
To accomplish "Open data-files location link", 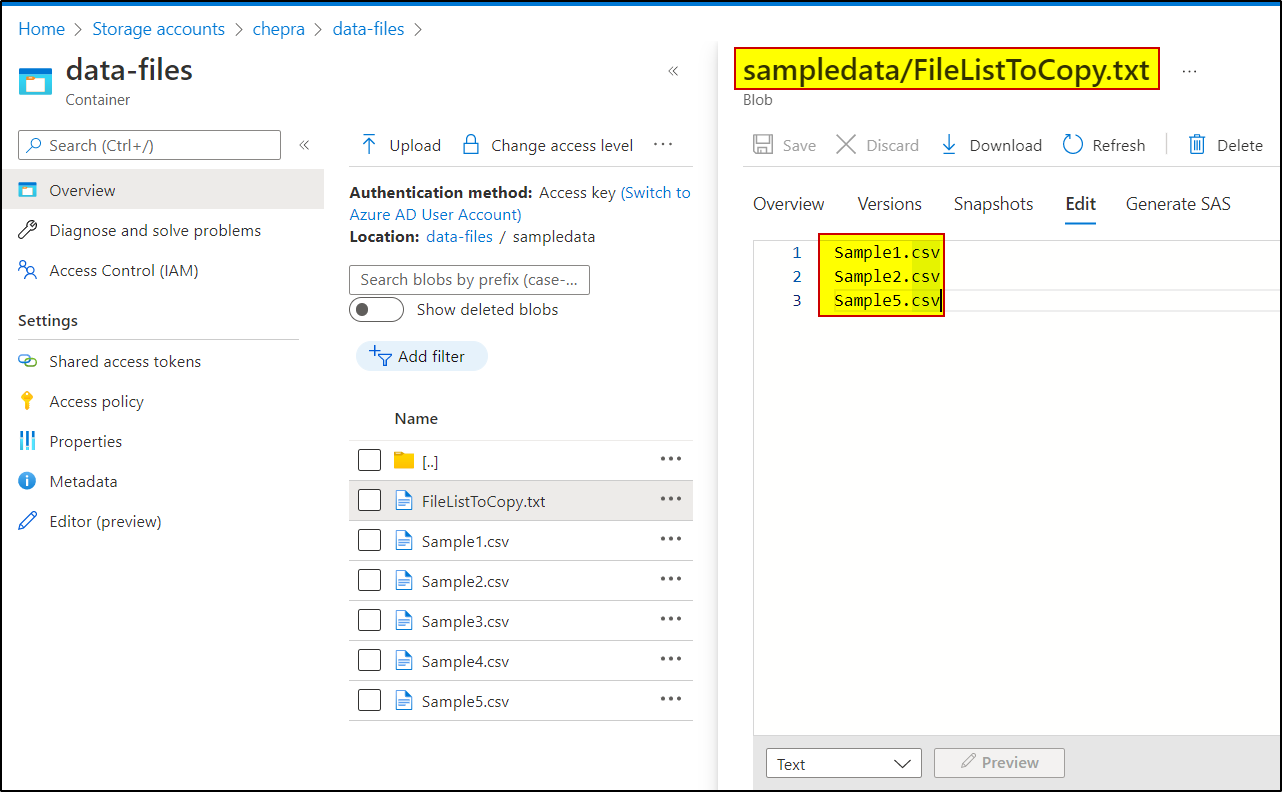I will (x=459, y=237).
